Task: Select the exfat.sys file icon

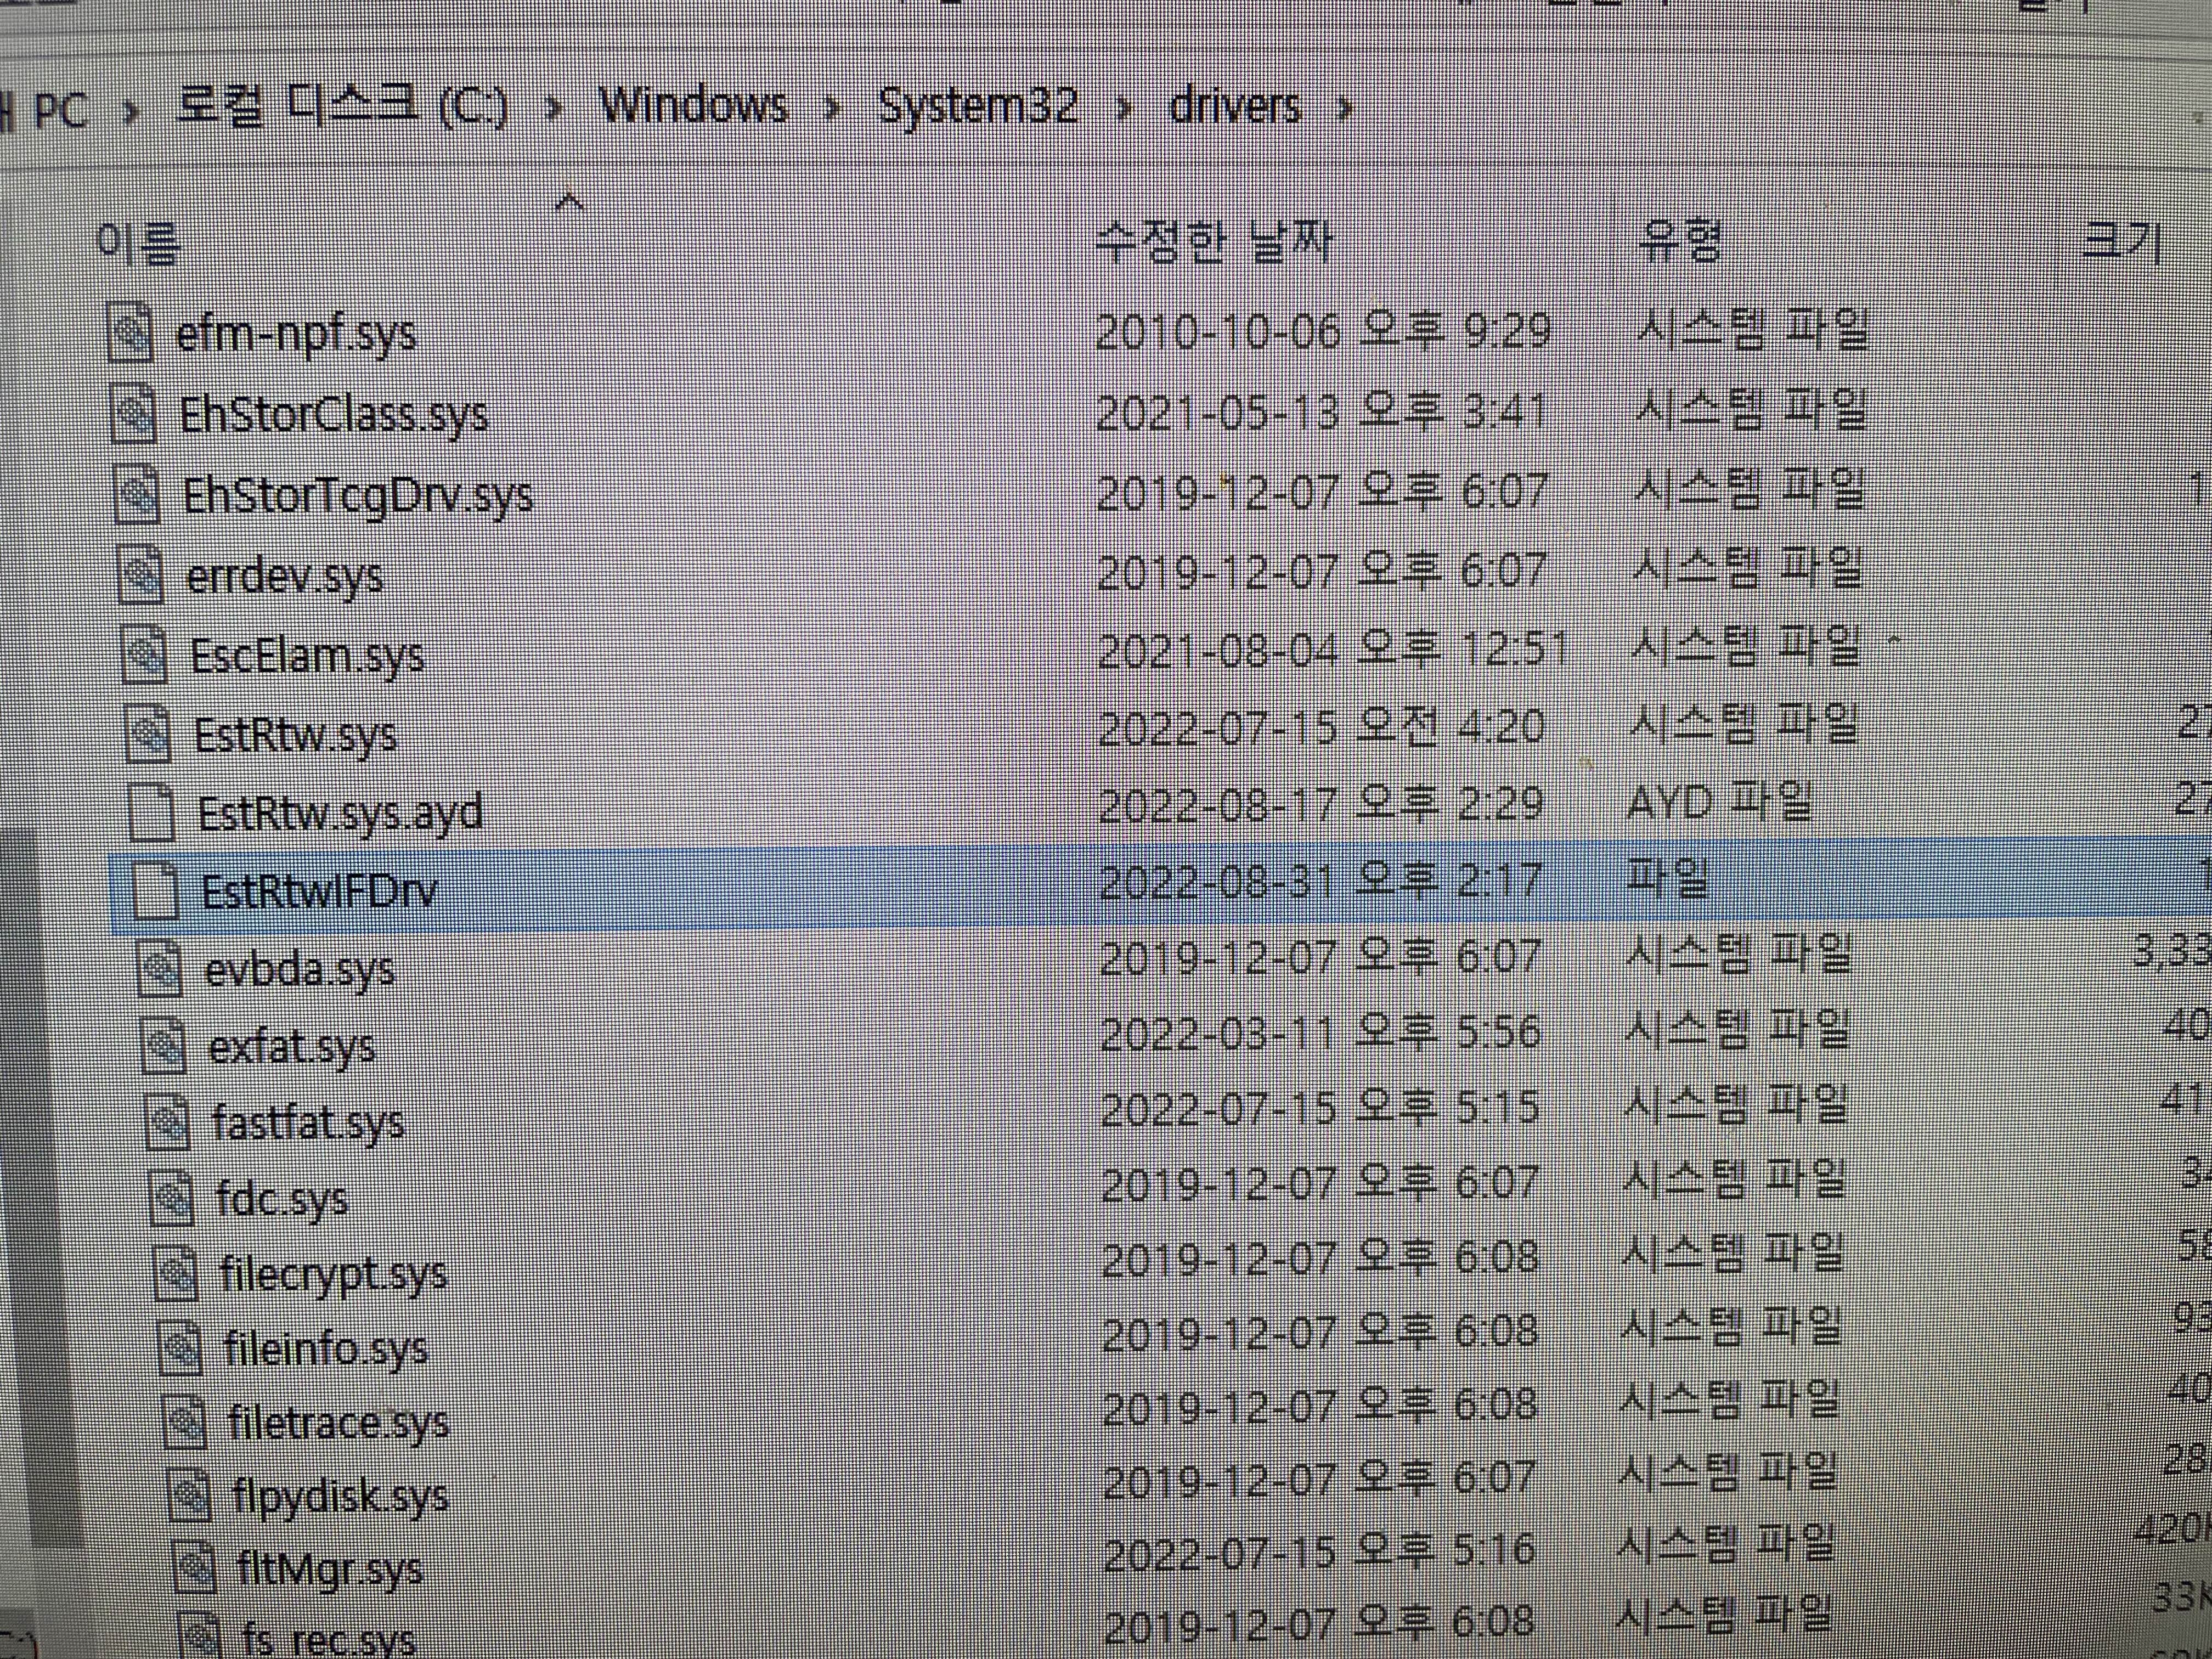Action: pos(163,1046)
